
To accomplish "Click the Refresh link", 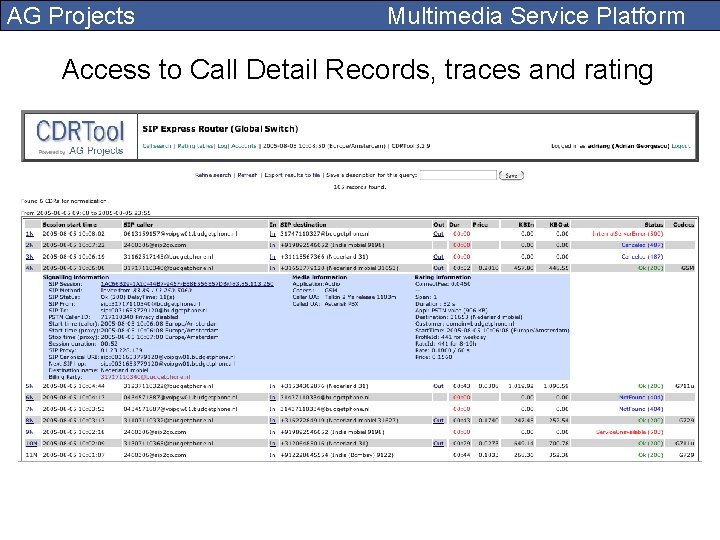I will pyautogui.click(x=247, y=175).
